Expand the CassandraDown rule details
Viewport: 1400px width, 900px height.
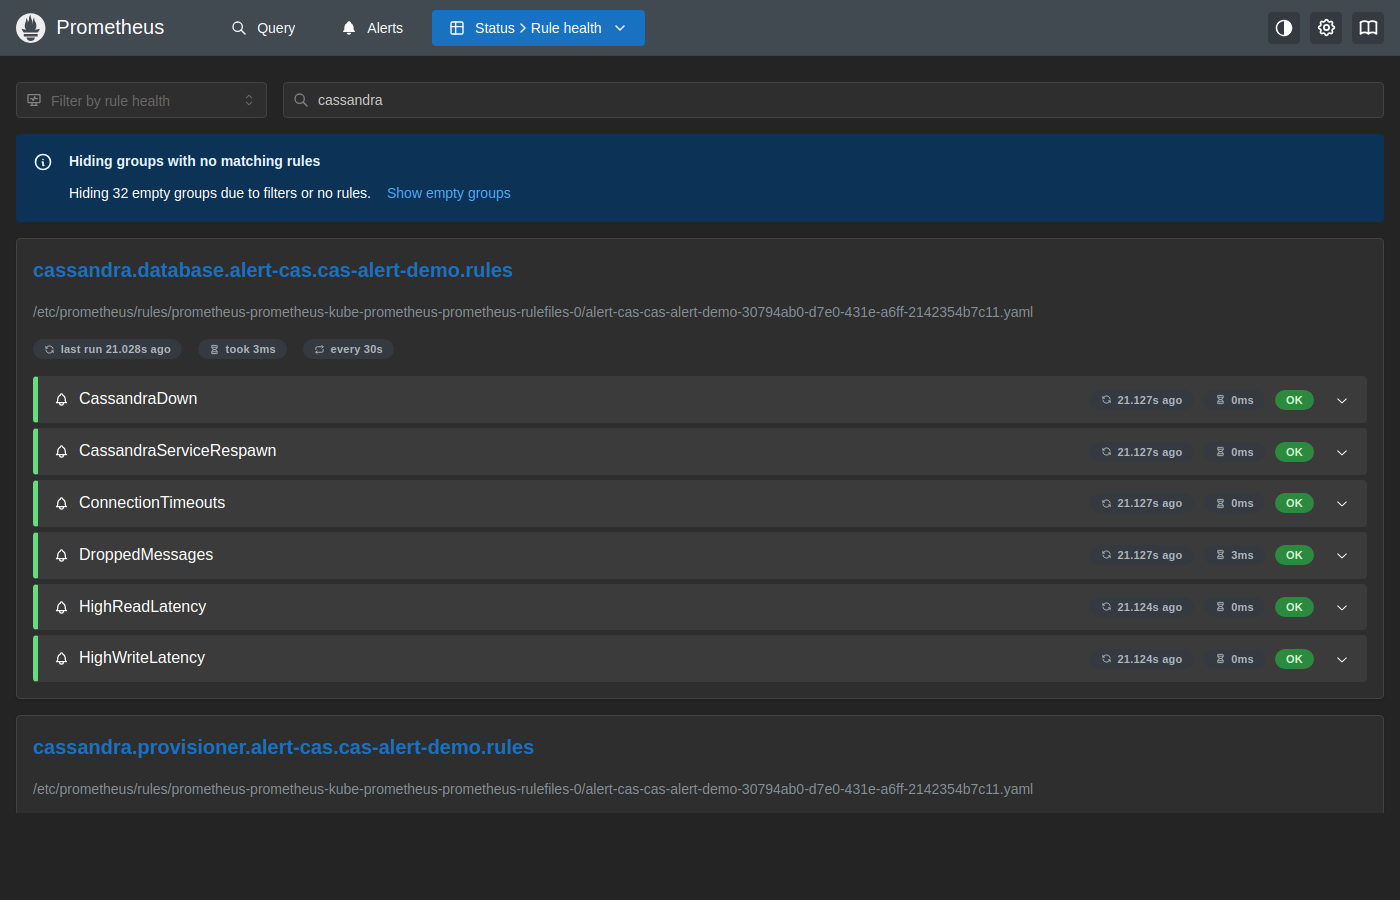pos(1342,400)
